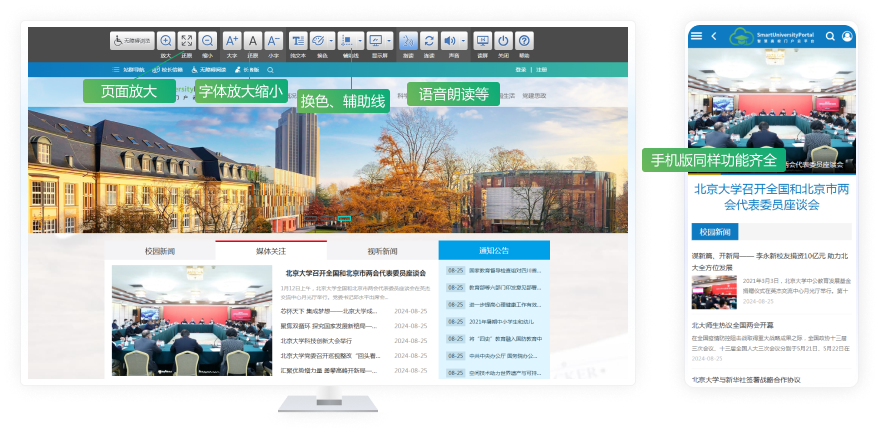Click the page zoom-in magnifier icon
879x433 pixels.
pos(166,41)
